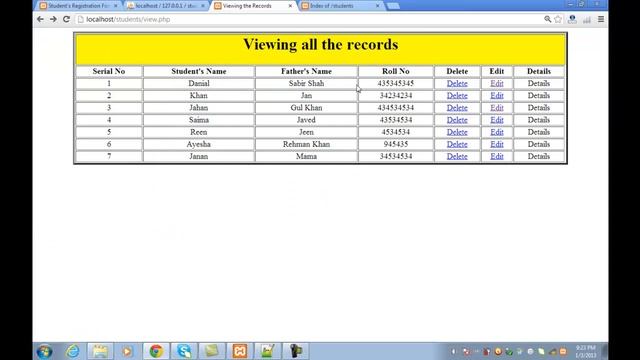Screen dimensions: 640x360
Task: Edit the Ayesha record
Action: [x=497, y=144]
